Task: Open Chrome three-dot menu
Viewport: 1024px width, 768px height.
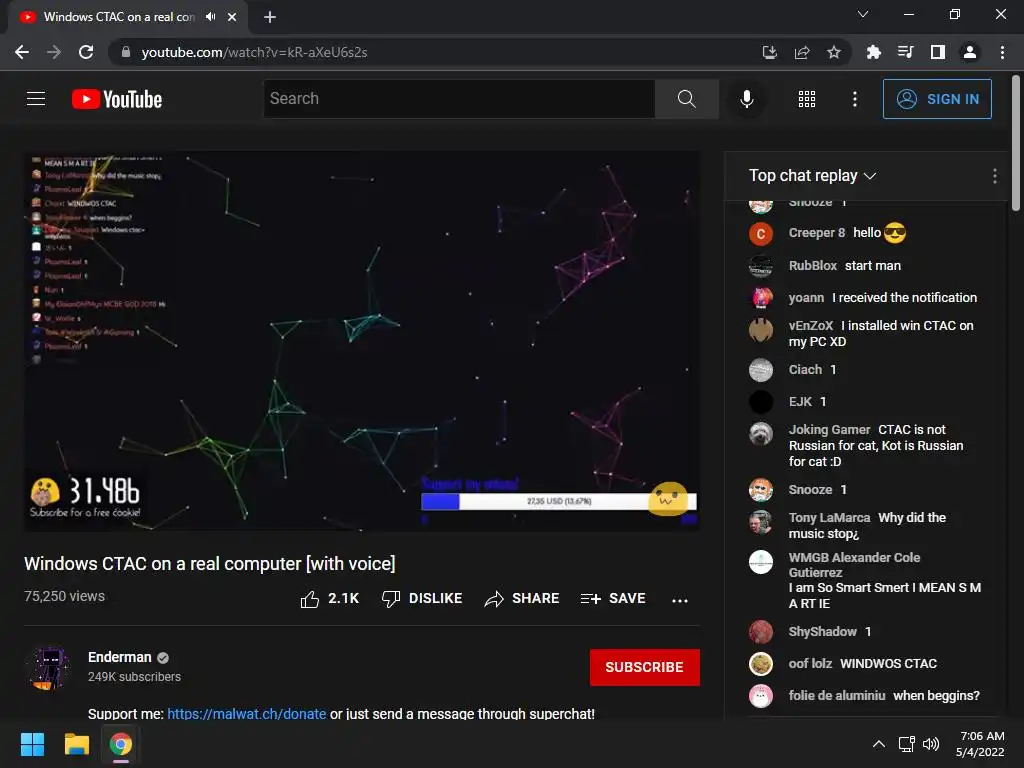Action: click(1002, 52)
